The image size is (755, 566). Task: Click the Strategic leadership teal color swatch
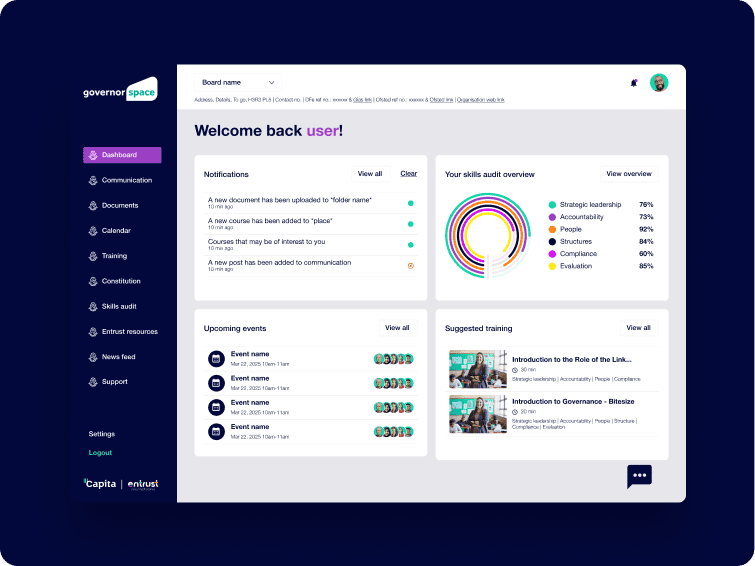coord(552,205)
